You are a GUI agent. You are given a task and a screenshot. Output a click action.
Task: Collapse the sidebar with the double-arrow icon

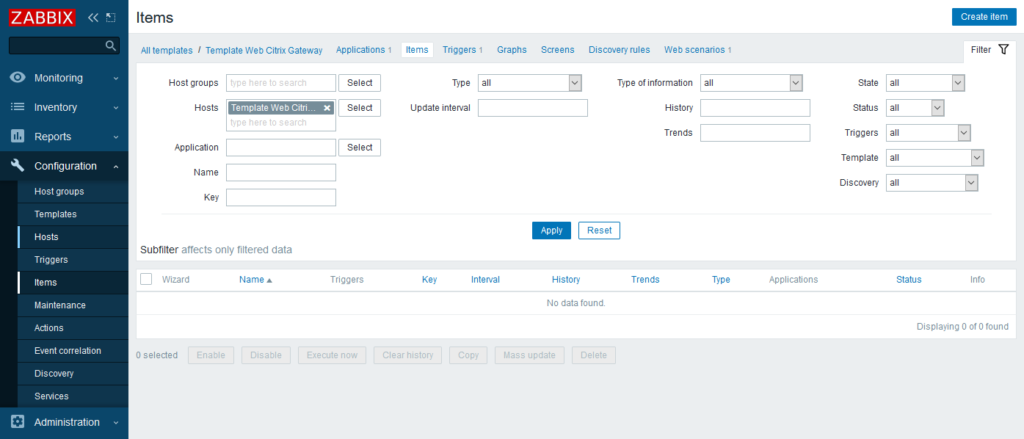coord(93,18)
